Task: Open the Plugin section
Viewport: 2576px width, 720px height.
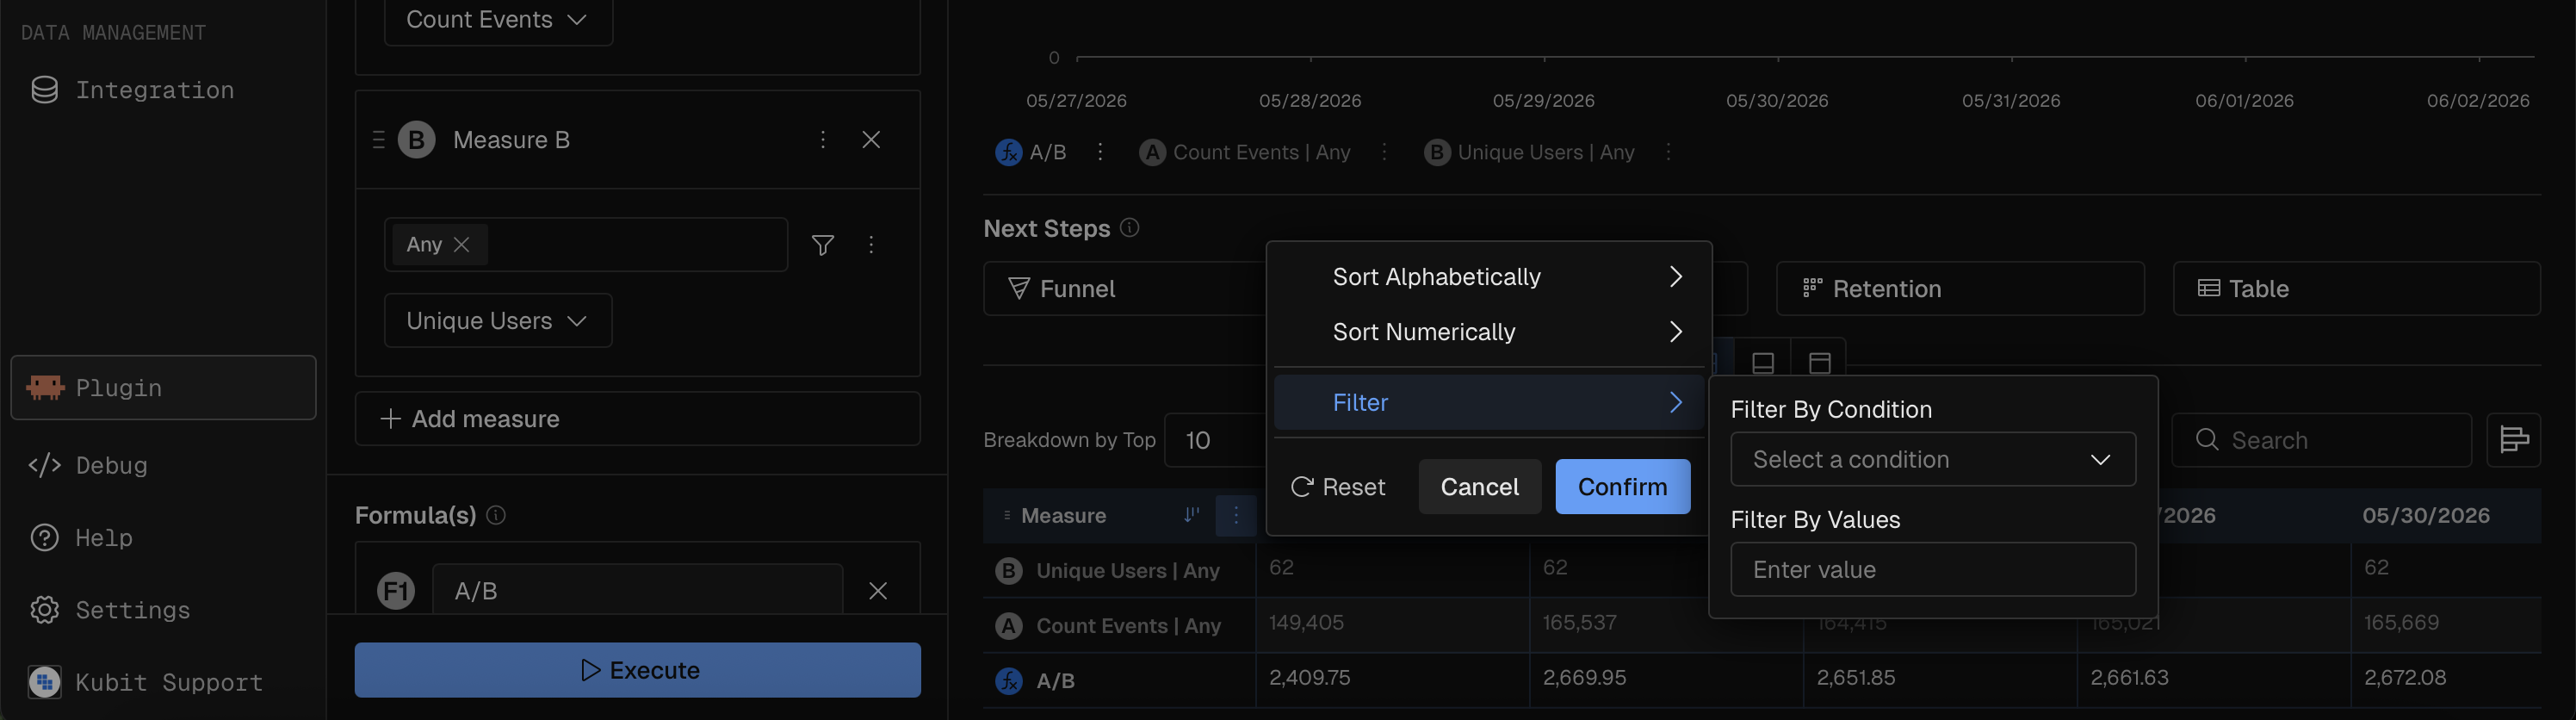Action: point(164,387)
